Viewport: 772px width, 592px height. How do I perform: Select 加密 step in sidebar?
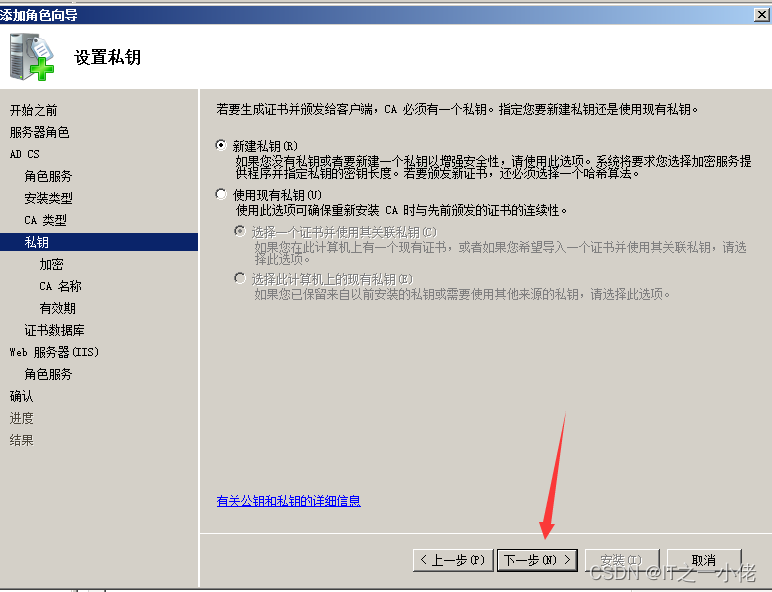tap(51, 264)
